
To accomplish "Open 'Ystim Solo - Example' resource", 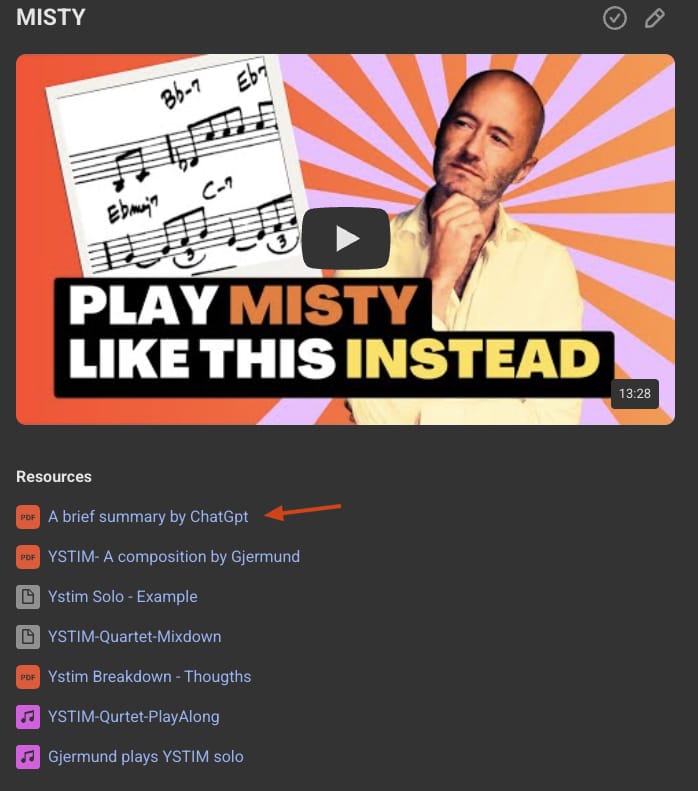I will click(123, 596).
